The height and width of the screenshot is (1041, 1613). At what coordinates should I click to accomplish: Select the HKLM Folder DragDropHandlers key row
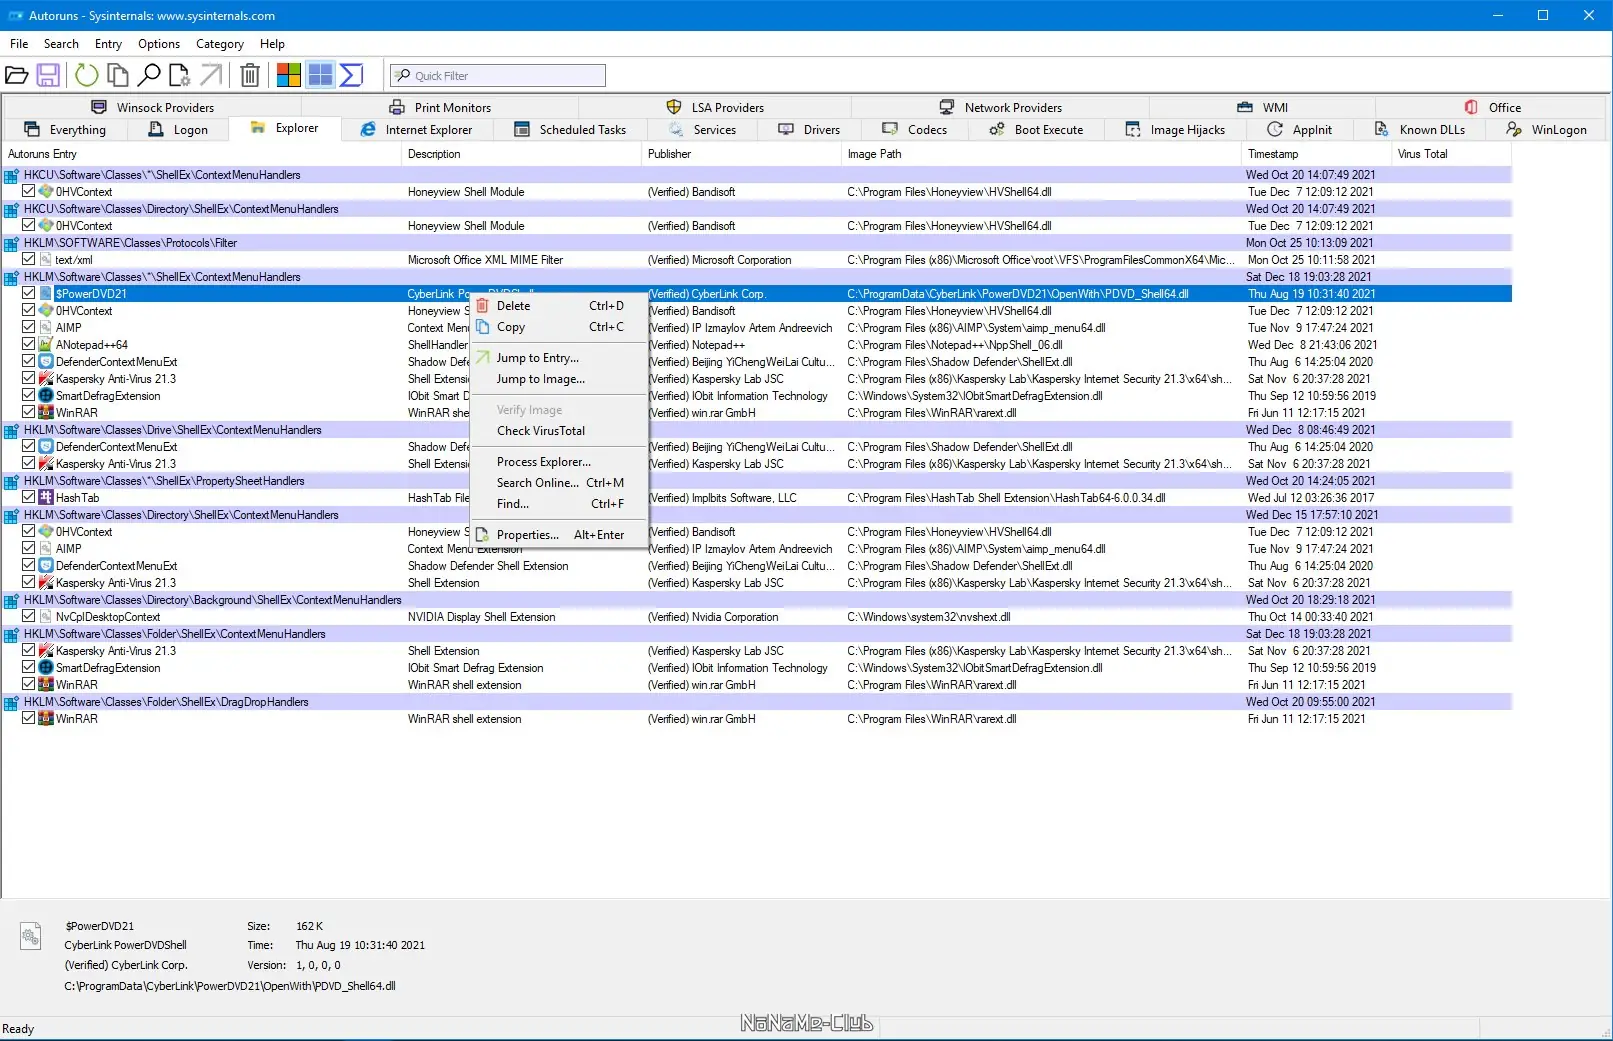(757, 702)
